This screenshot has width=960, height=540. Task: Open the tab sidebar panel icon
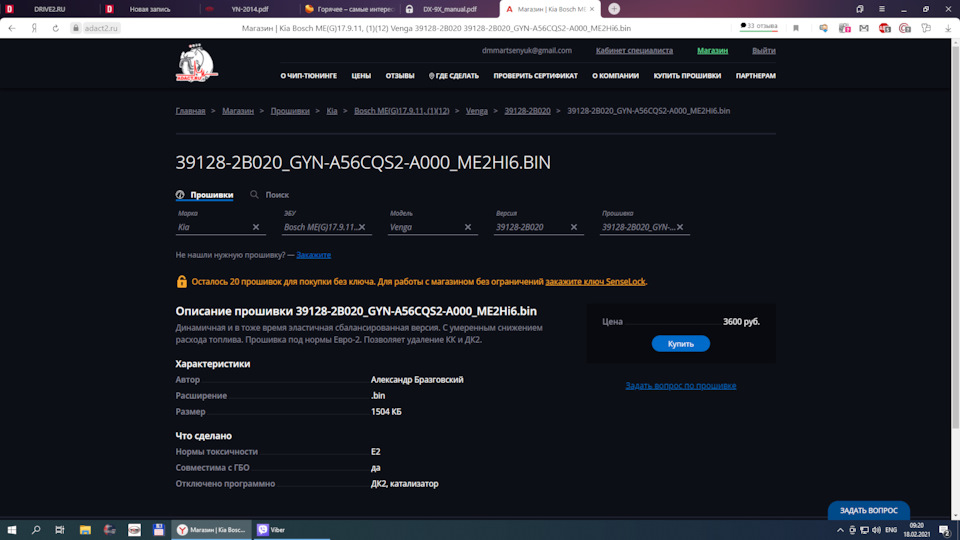860,9
